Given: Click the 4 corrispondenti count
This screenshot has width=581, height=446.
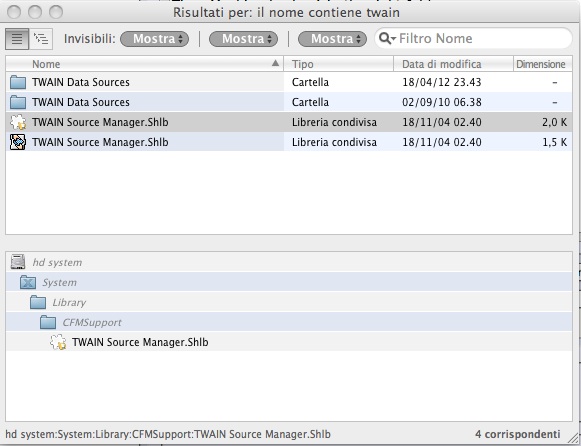Looking at the screenshot, I should pyautogui.click(x=518, y=434).
